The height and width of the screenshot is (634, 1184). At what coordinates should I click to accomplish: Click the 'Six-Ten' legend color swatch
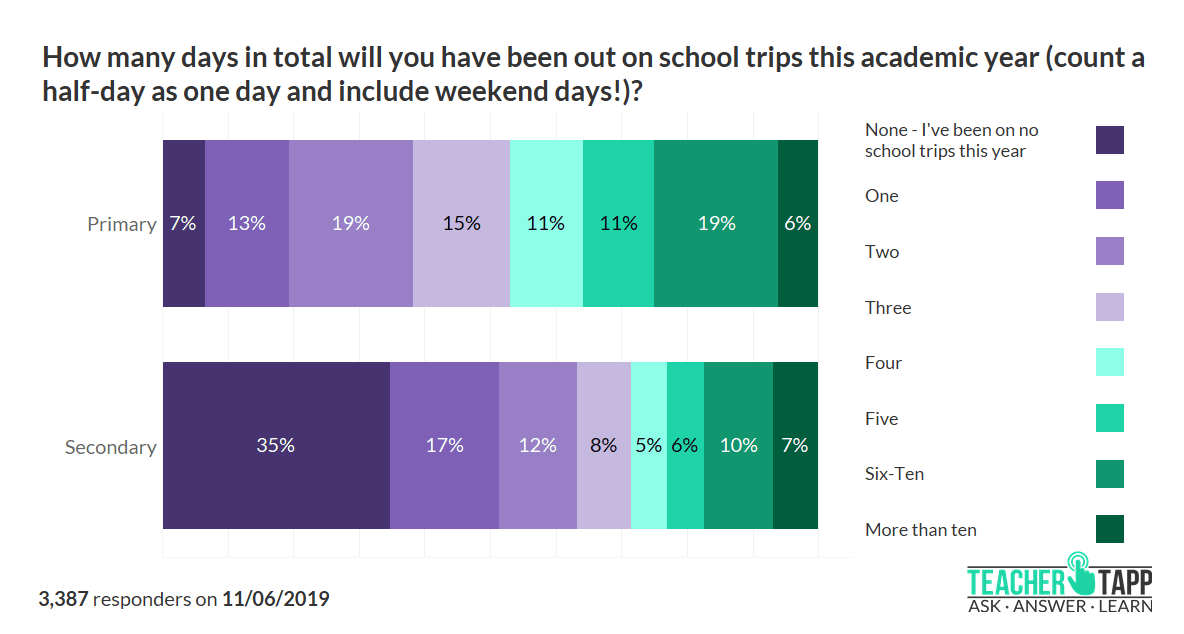[1110, 474]
